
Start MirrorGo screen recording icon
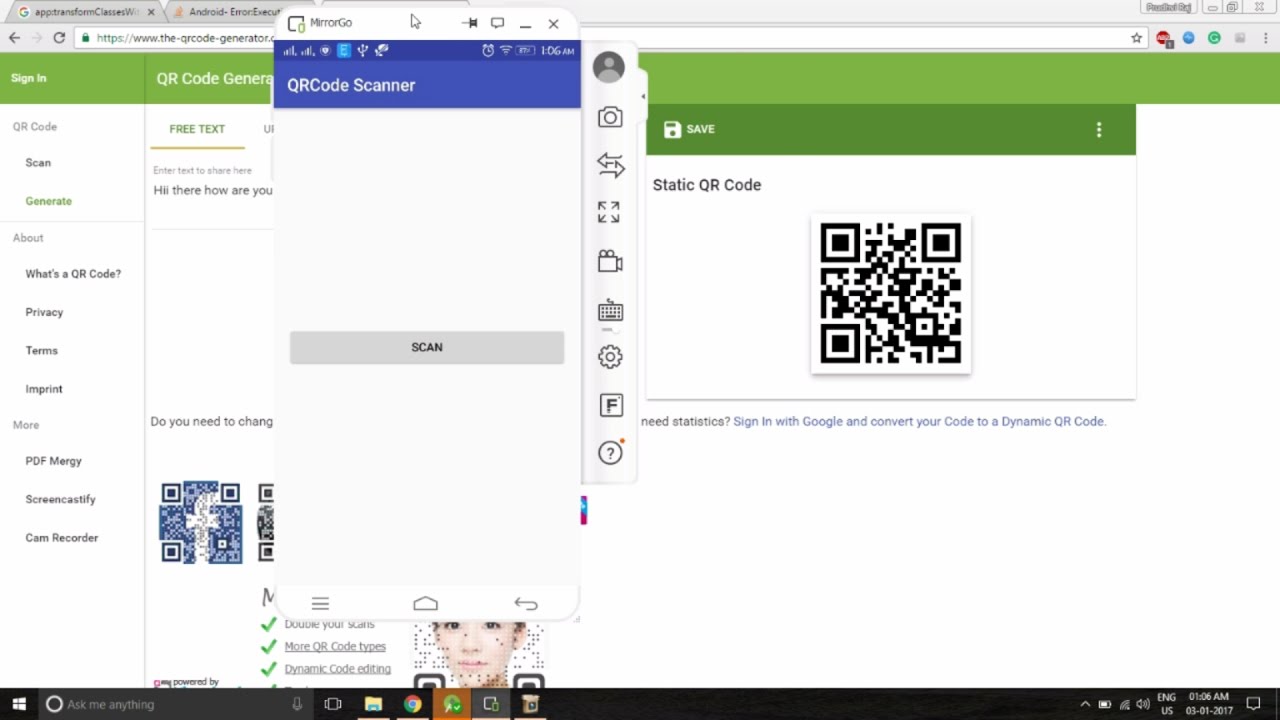click(610, 261)
